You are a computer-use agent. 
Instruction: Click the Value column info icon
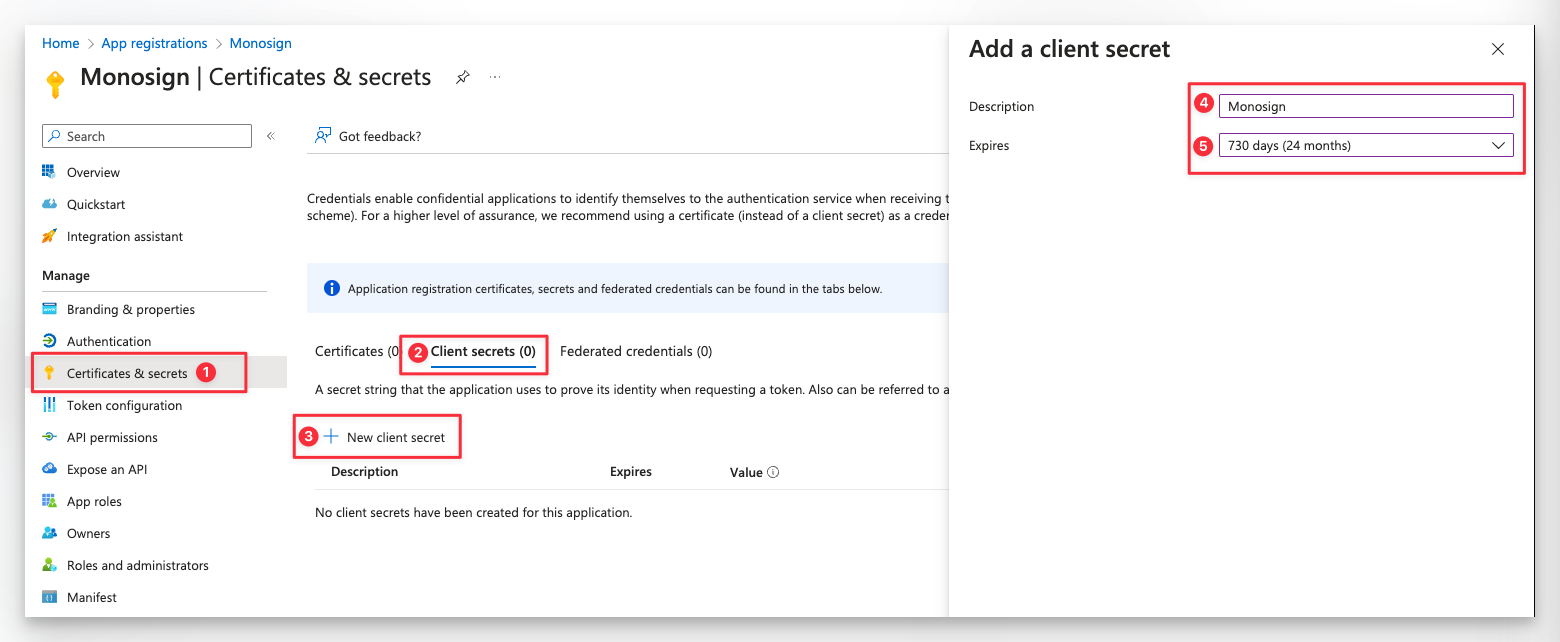[x=773, y=472]
